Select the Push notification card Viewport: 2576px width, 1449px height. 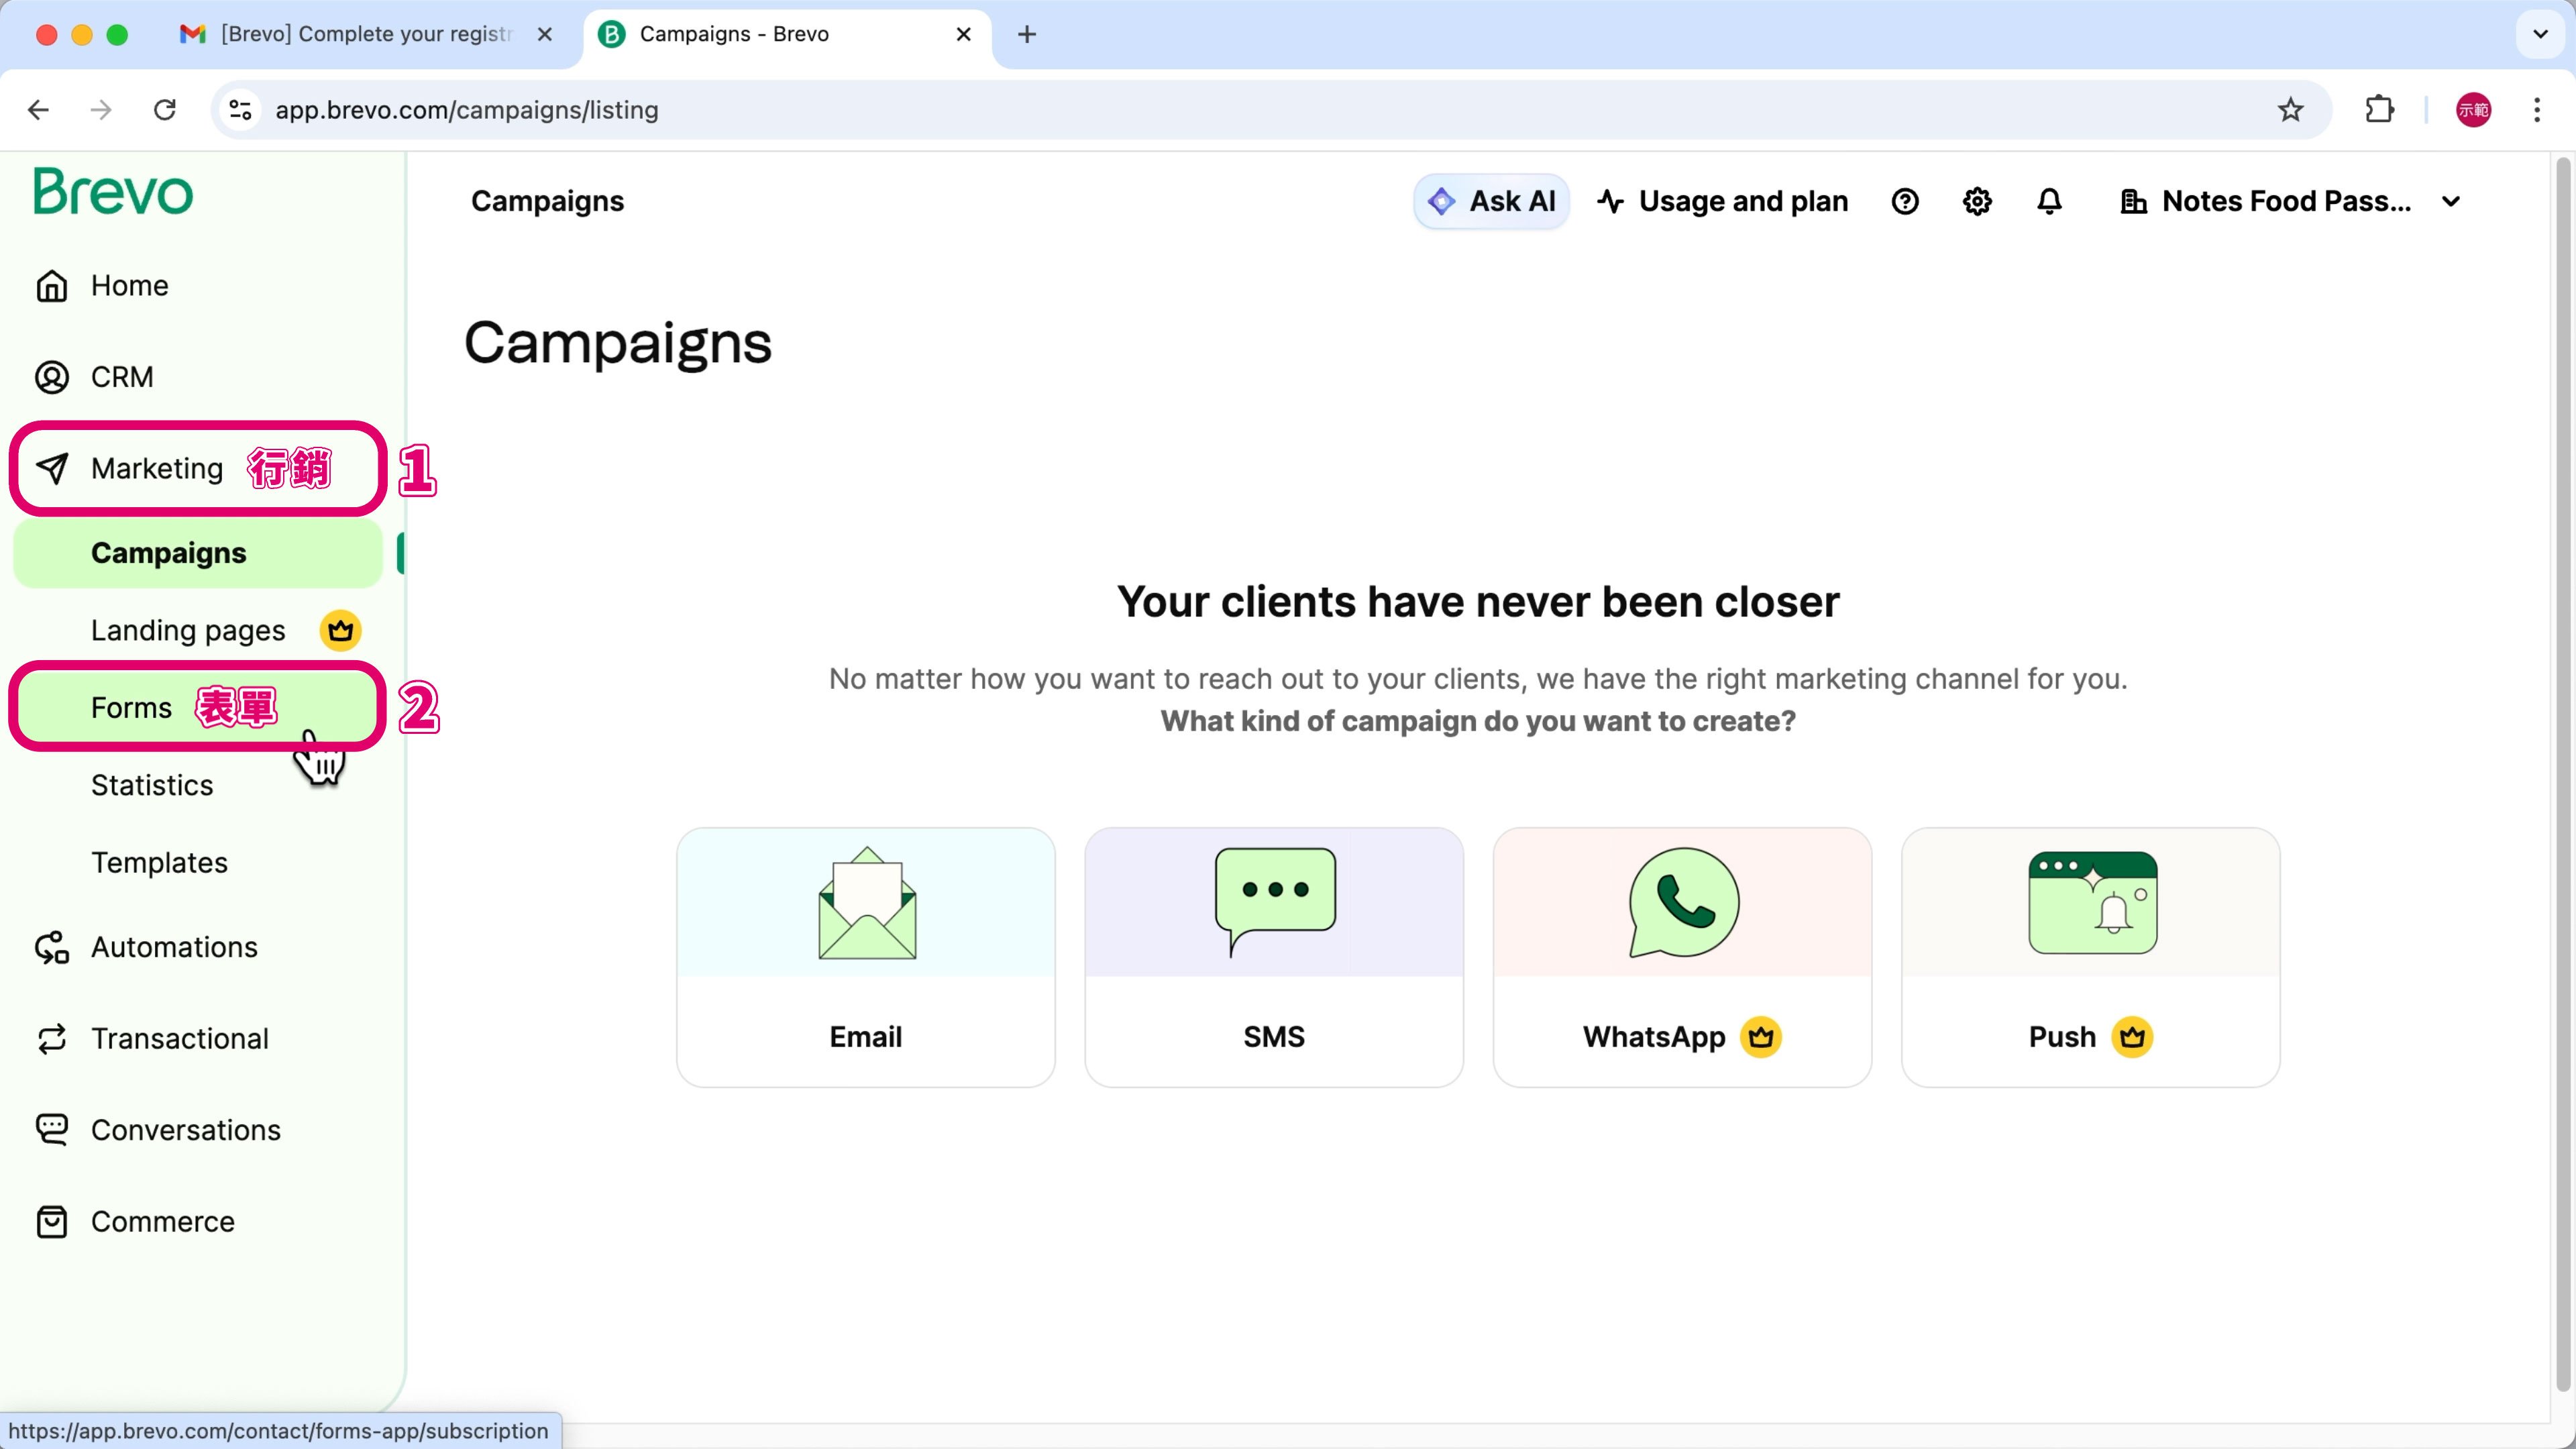[2090, 956]
